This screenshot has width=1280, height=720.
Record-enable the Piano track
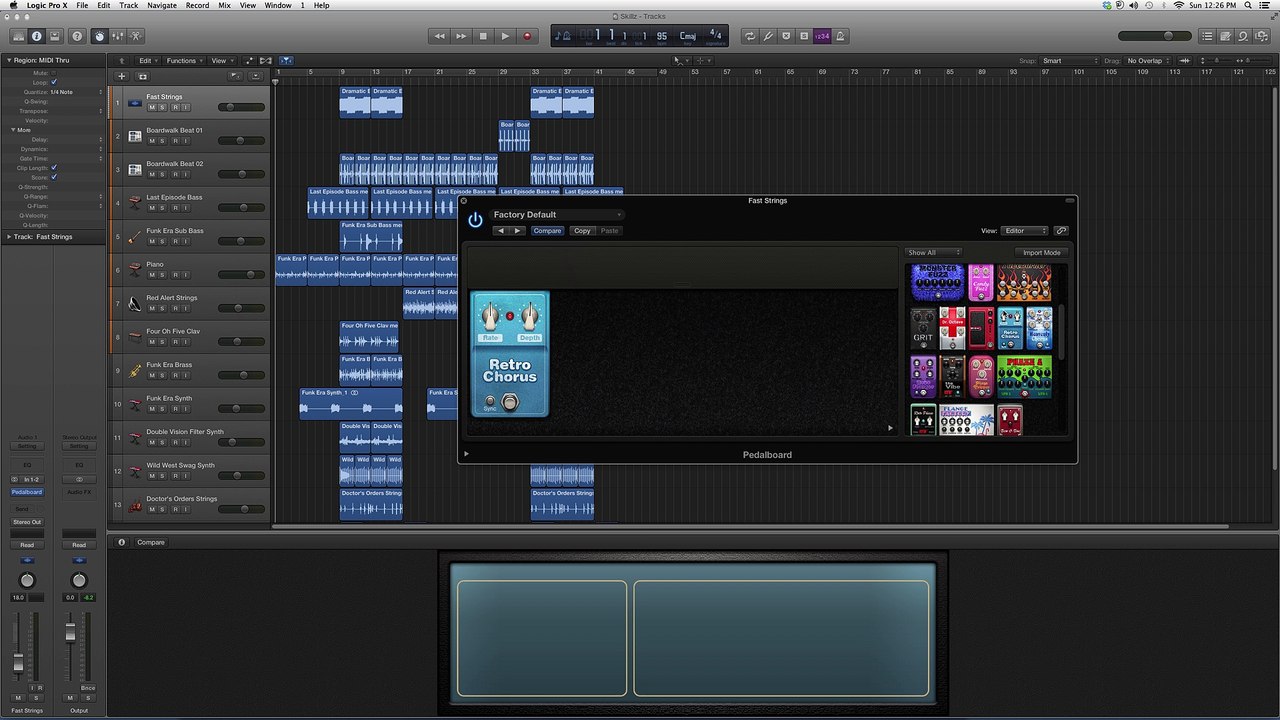point(174,274)
